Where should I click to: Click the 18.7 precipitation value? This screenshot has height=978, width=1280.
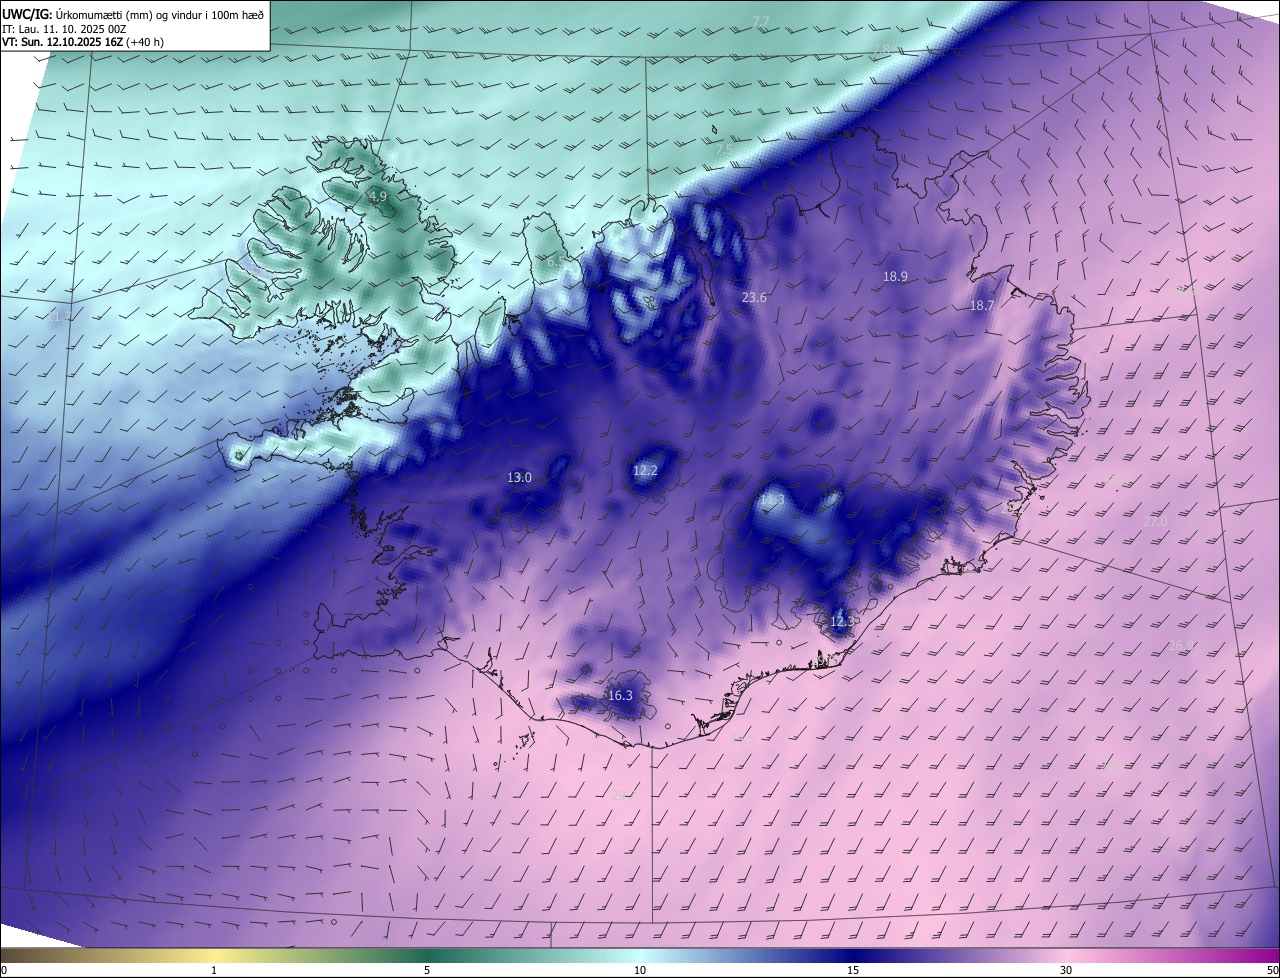click(x=982, y=305)
